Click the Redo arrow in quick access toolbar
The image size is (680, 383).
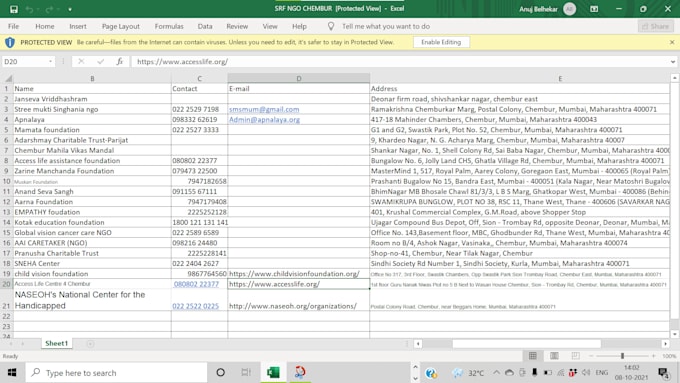pos(49,9)
